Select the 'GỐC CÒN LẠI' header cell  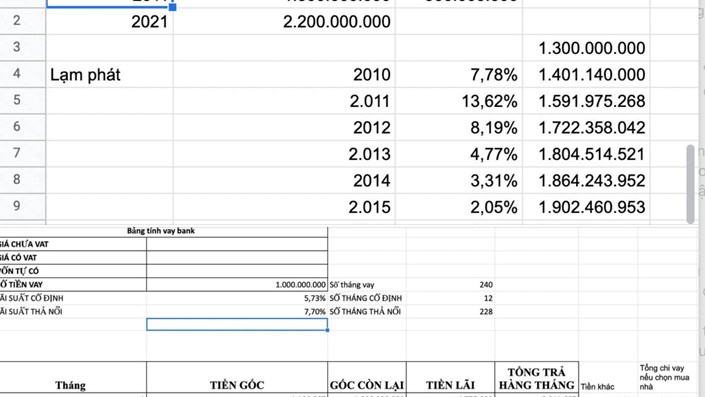tap(367, 377)
